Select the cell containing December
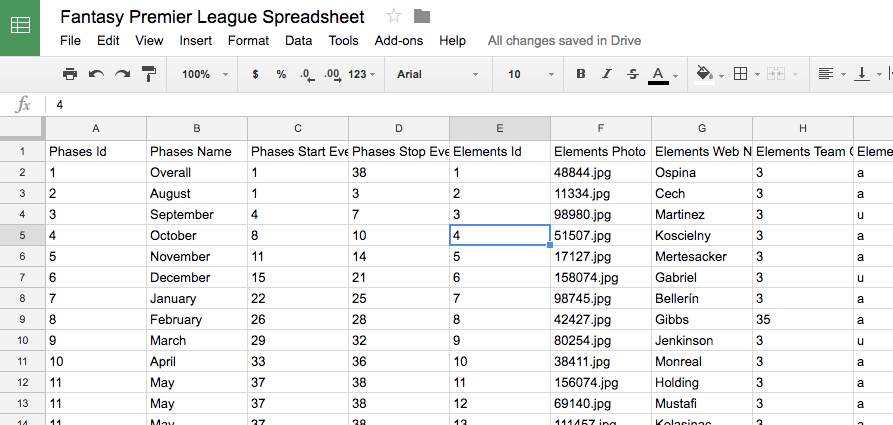Viewport: 893px width, 425px height. (x=197, y=277)
